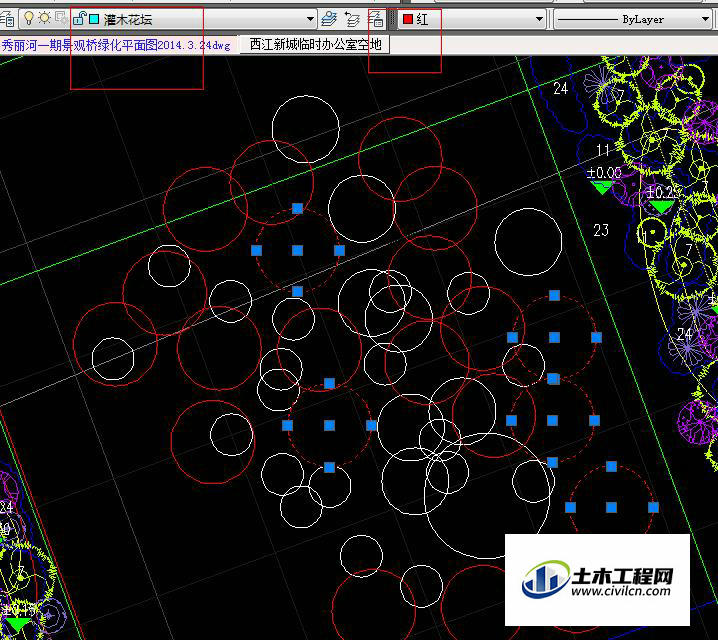
Task: Click the Make Object's Layer Current icon
Action: 328,19
